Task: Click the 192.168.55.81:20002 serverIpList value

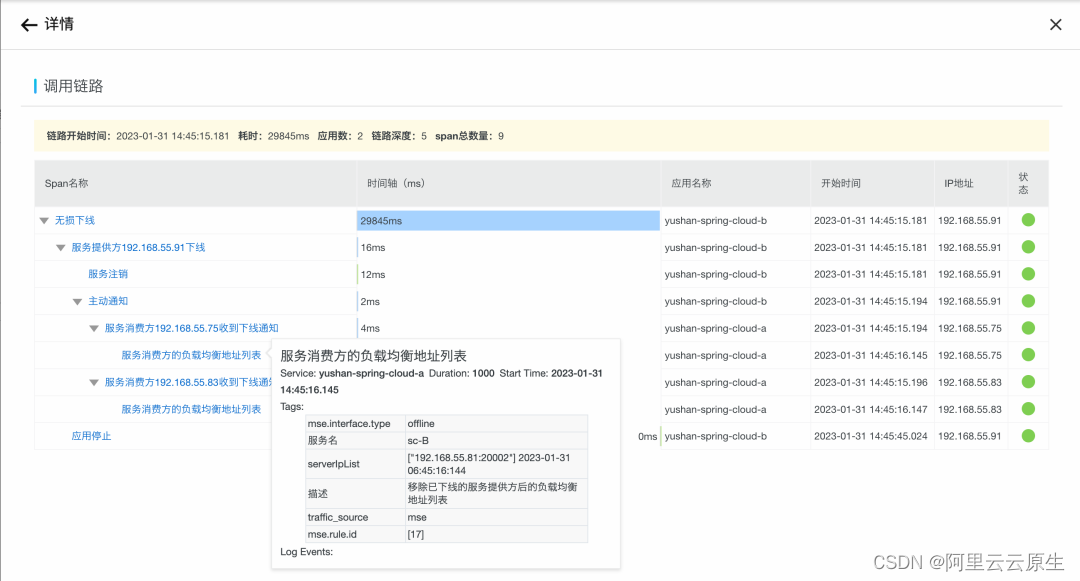Action: pos(489,464)
